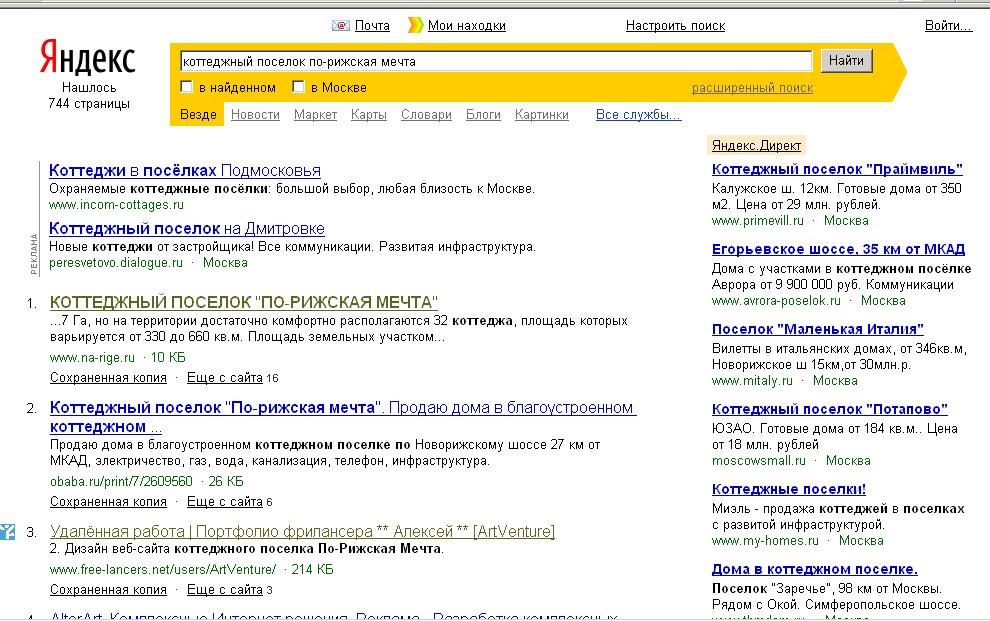This screenshot has width=990, height=621.
Task: Open the Мои находки link
Action: [467, 26]
